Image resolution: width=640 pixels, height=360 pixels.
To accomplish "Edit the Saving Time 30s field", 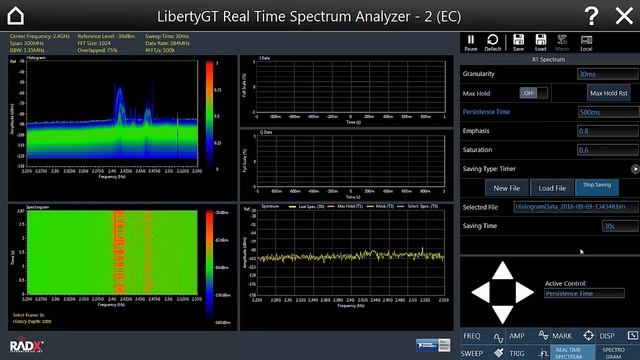I will pos(620,226).
